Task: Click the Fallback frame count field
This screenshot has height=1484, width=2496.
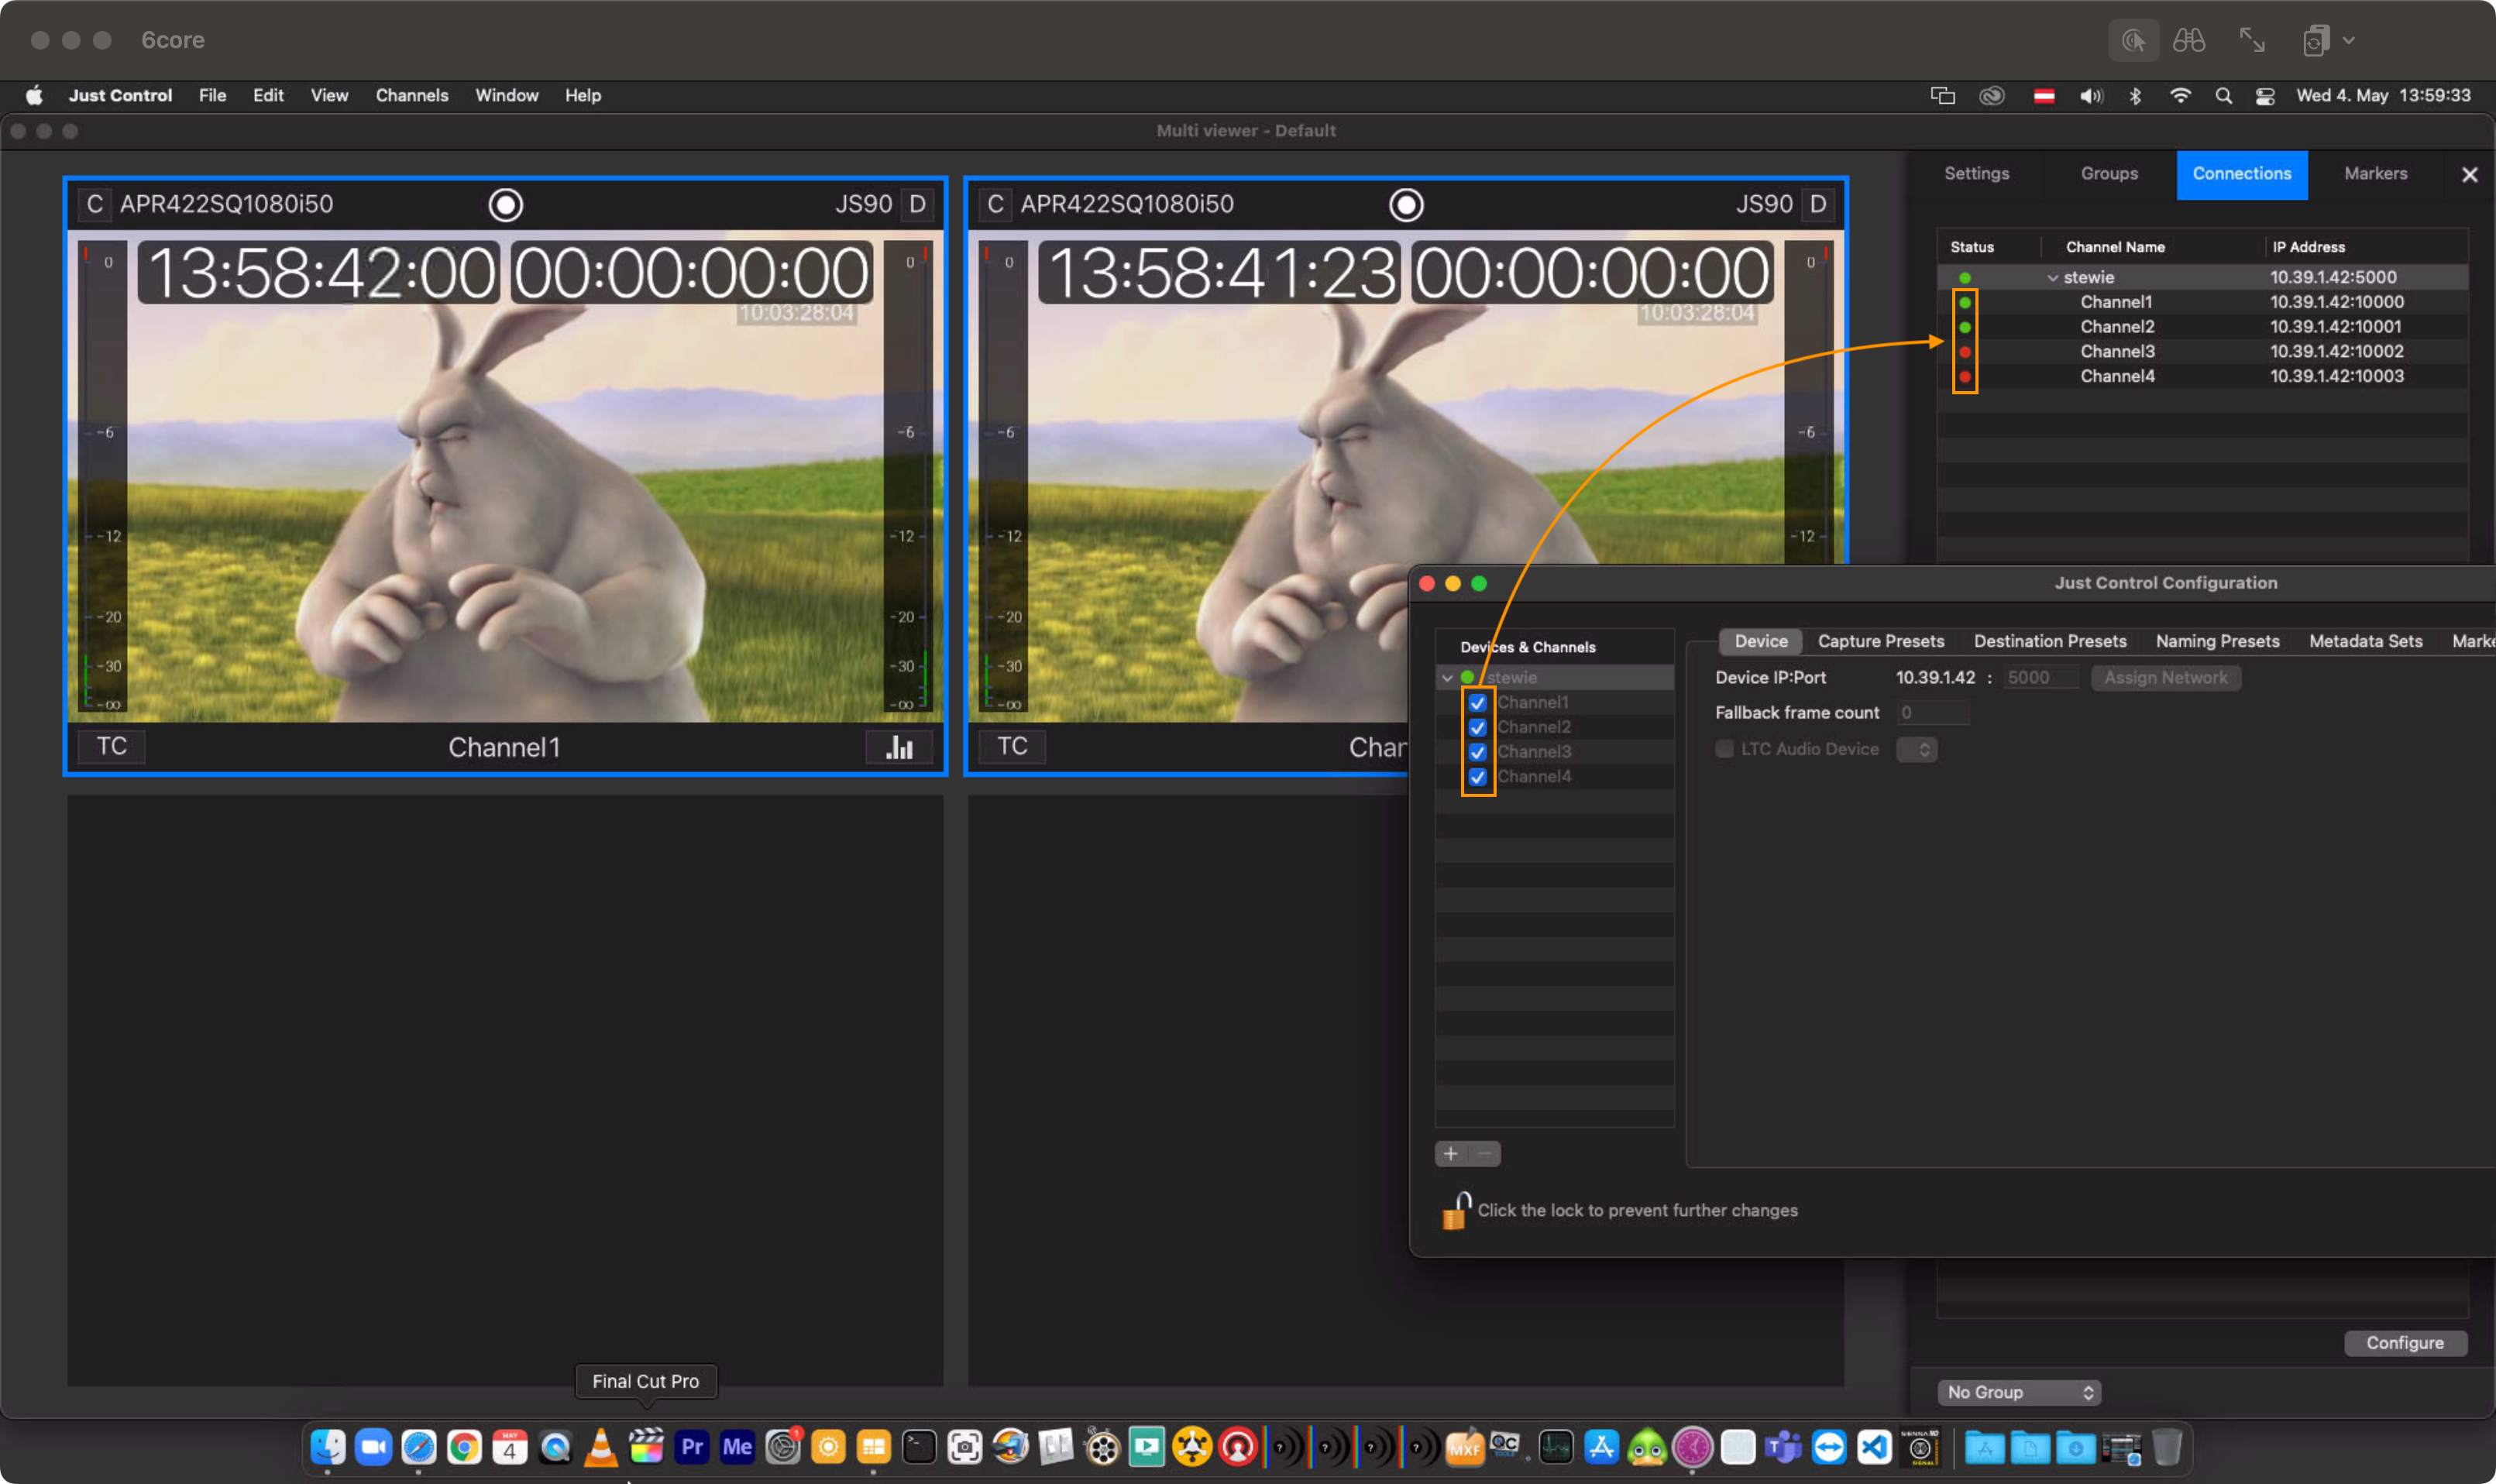Action: (1934, 713)
